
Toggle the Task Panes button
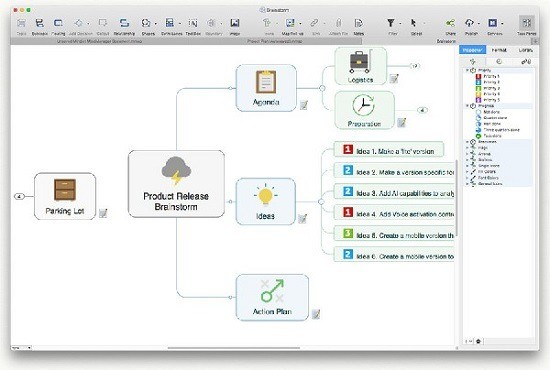[526, 26]
